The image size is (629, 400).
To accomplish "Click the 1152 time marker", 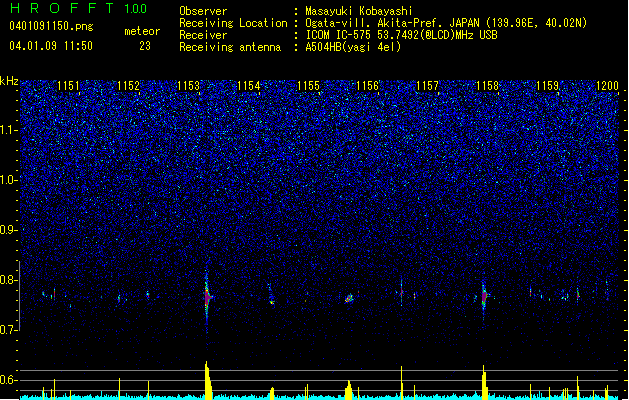I will pyautogui.click(x=128, y=86).
